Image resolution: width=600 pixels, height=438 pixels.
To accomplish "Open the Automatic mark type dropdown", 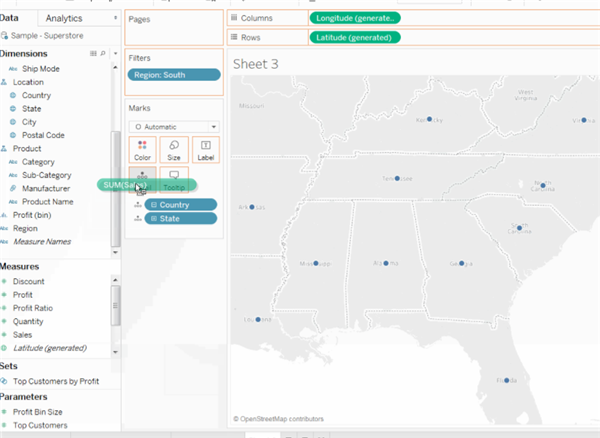I will tap(174, 127).
